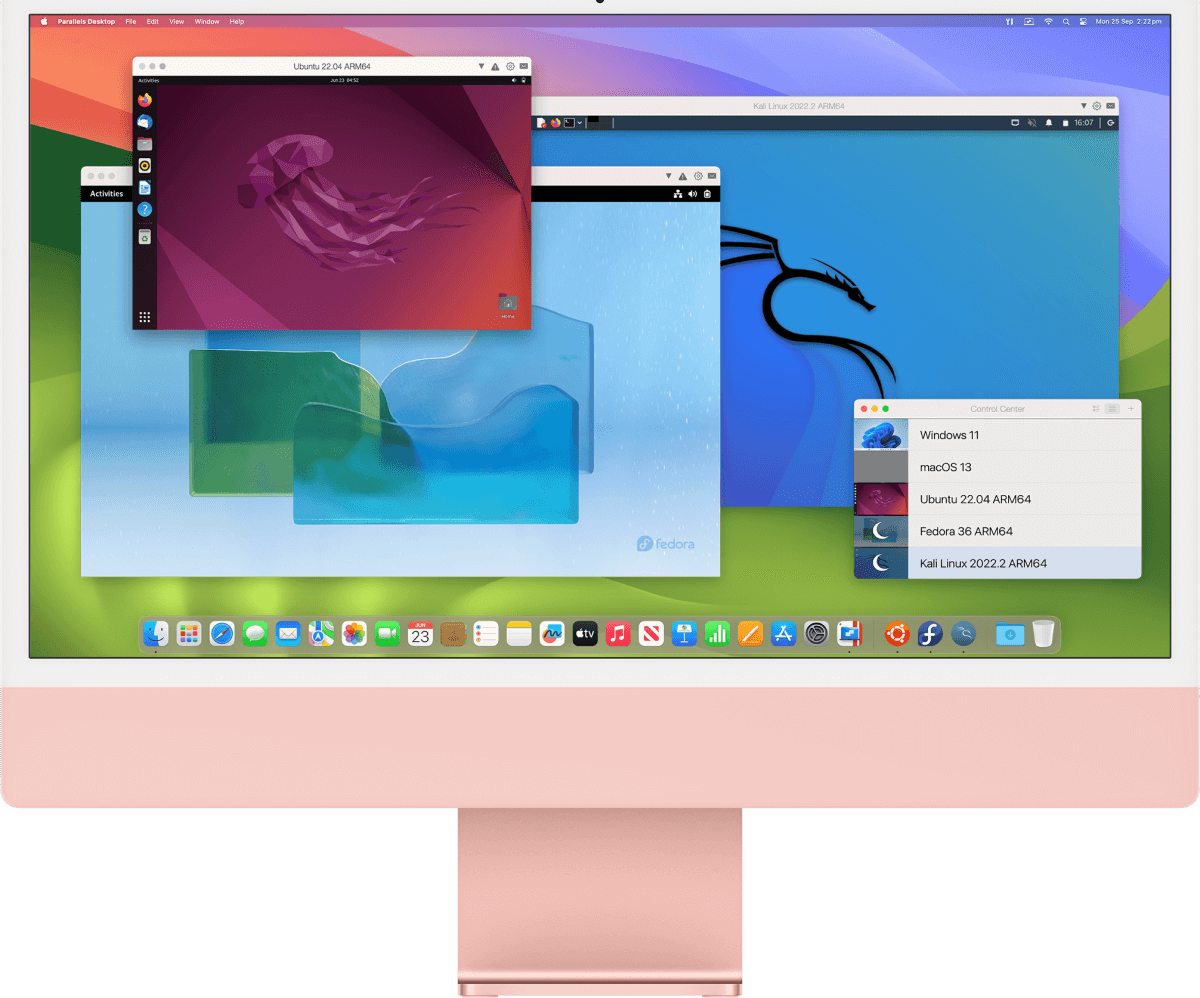Screen dimensions: 1200x998
Task: Add a new VM with plus button
Action: [x=1131, y=409]
